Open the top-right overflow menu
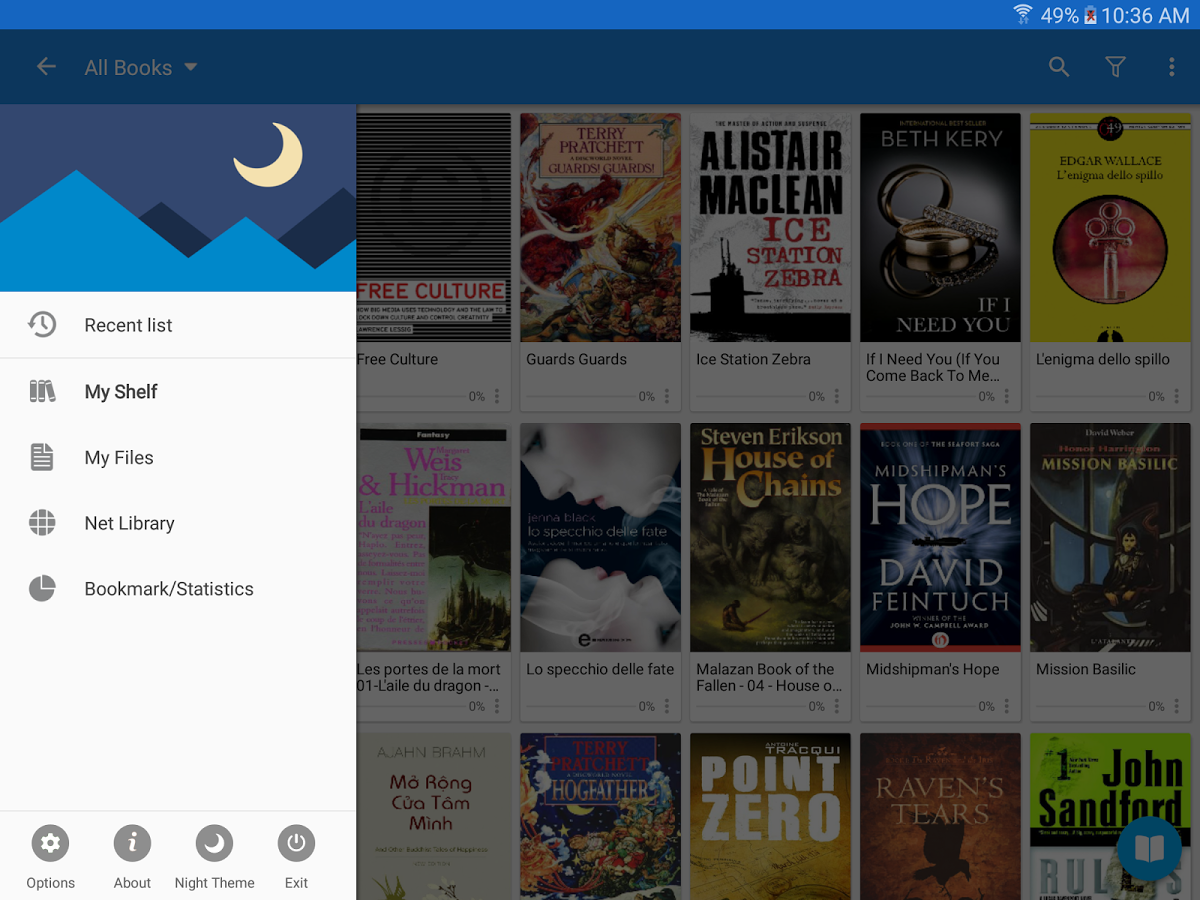This screenshot has height=900, width=1200. (x=1171, y=67)
